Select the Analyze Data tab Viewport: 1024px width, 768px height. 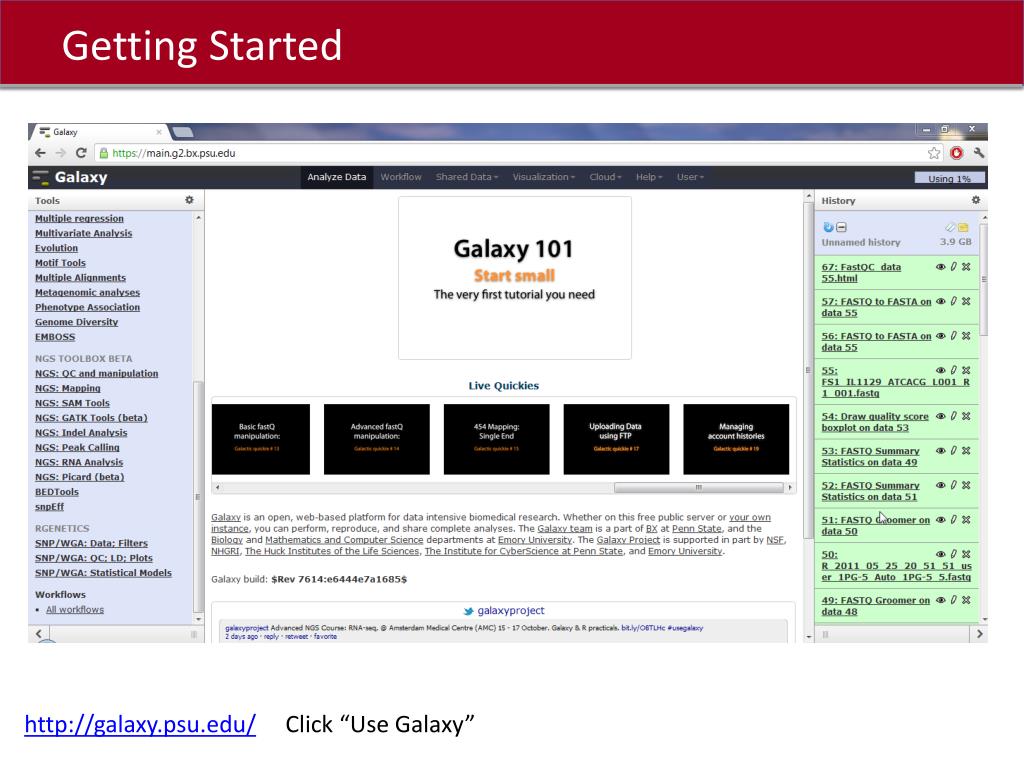tap(336, 177)
